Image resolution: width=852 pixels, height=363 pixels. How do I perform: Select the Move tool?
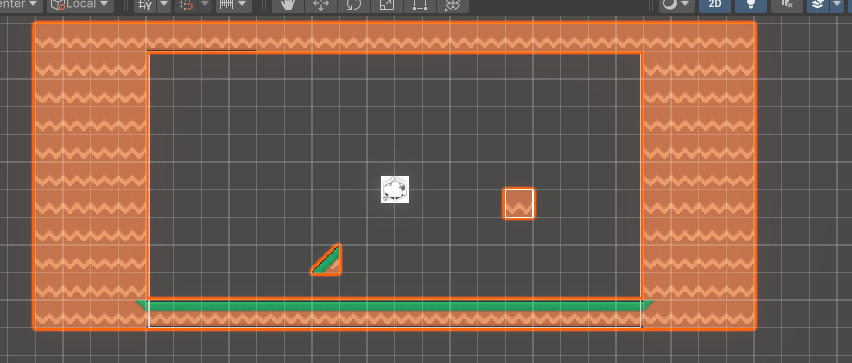tap(321, 5)
